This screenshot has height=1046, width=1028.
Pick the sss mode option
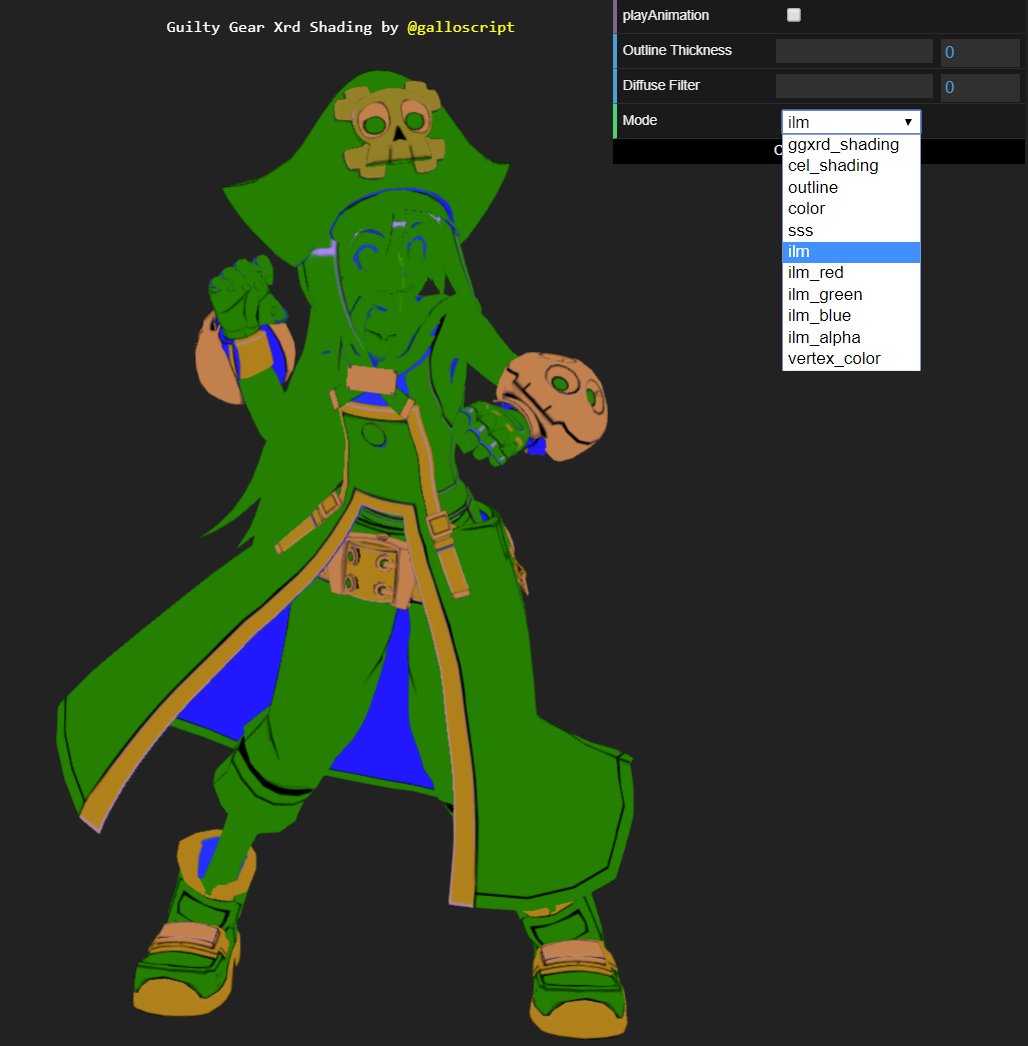[851, 230]
